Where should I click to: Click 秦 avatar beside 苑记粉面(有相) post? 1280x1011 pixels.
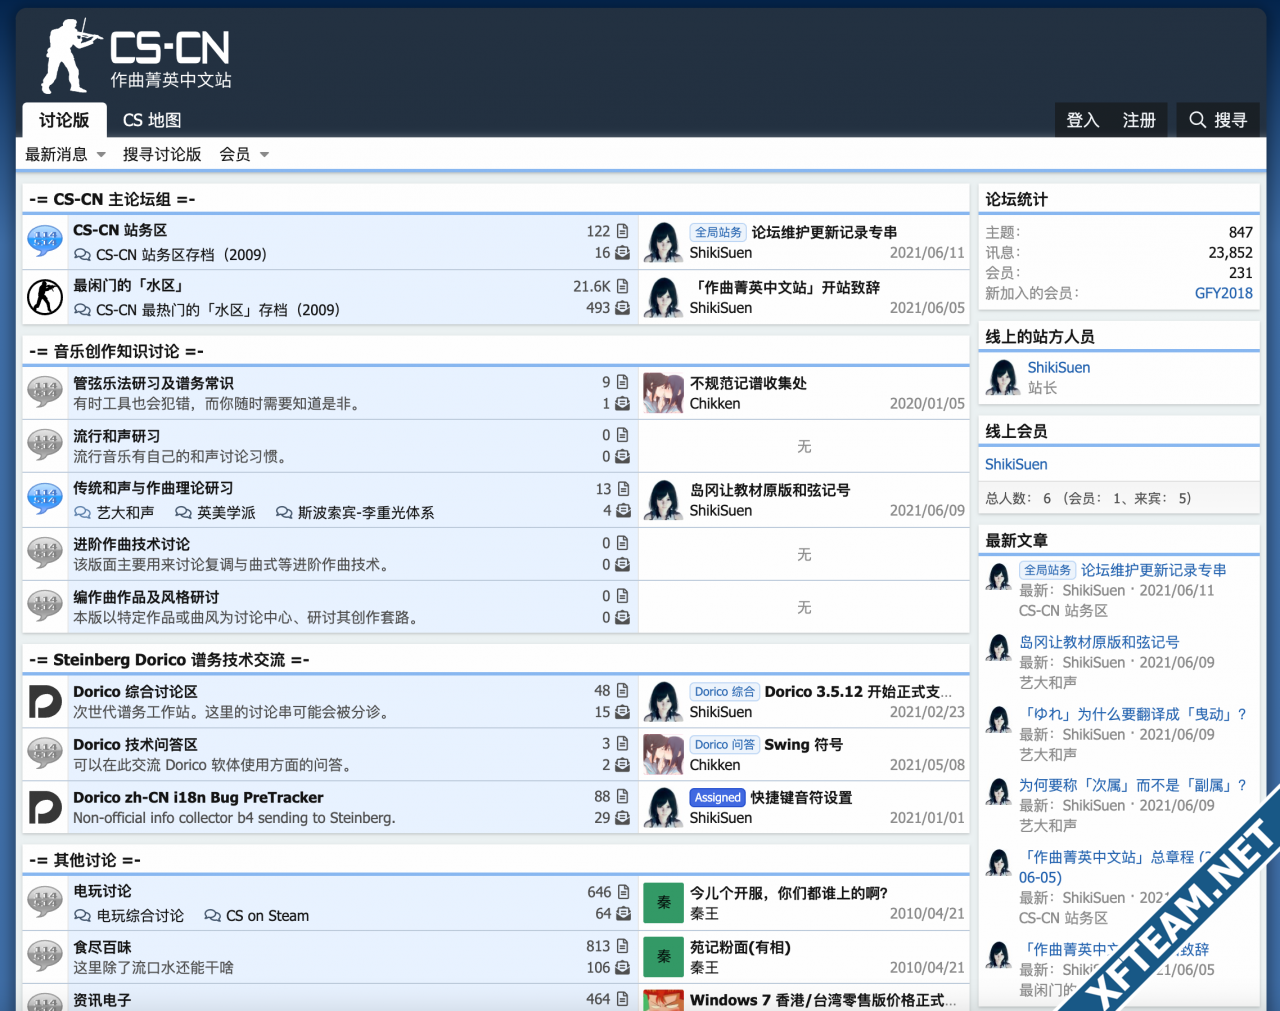tap(663, 957)
